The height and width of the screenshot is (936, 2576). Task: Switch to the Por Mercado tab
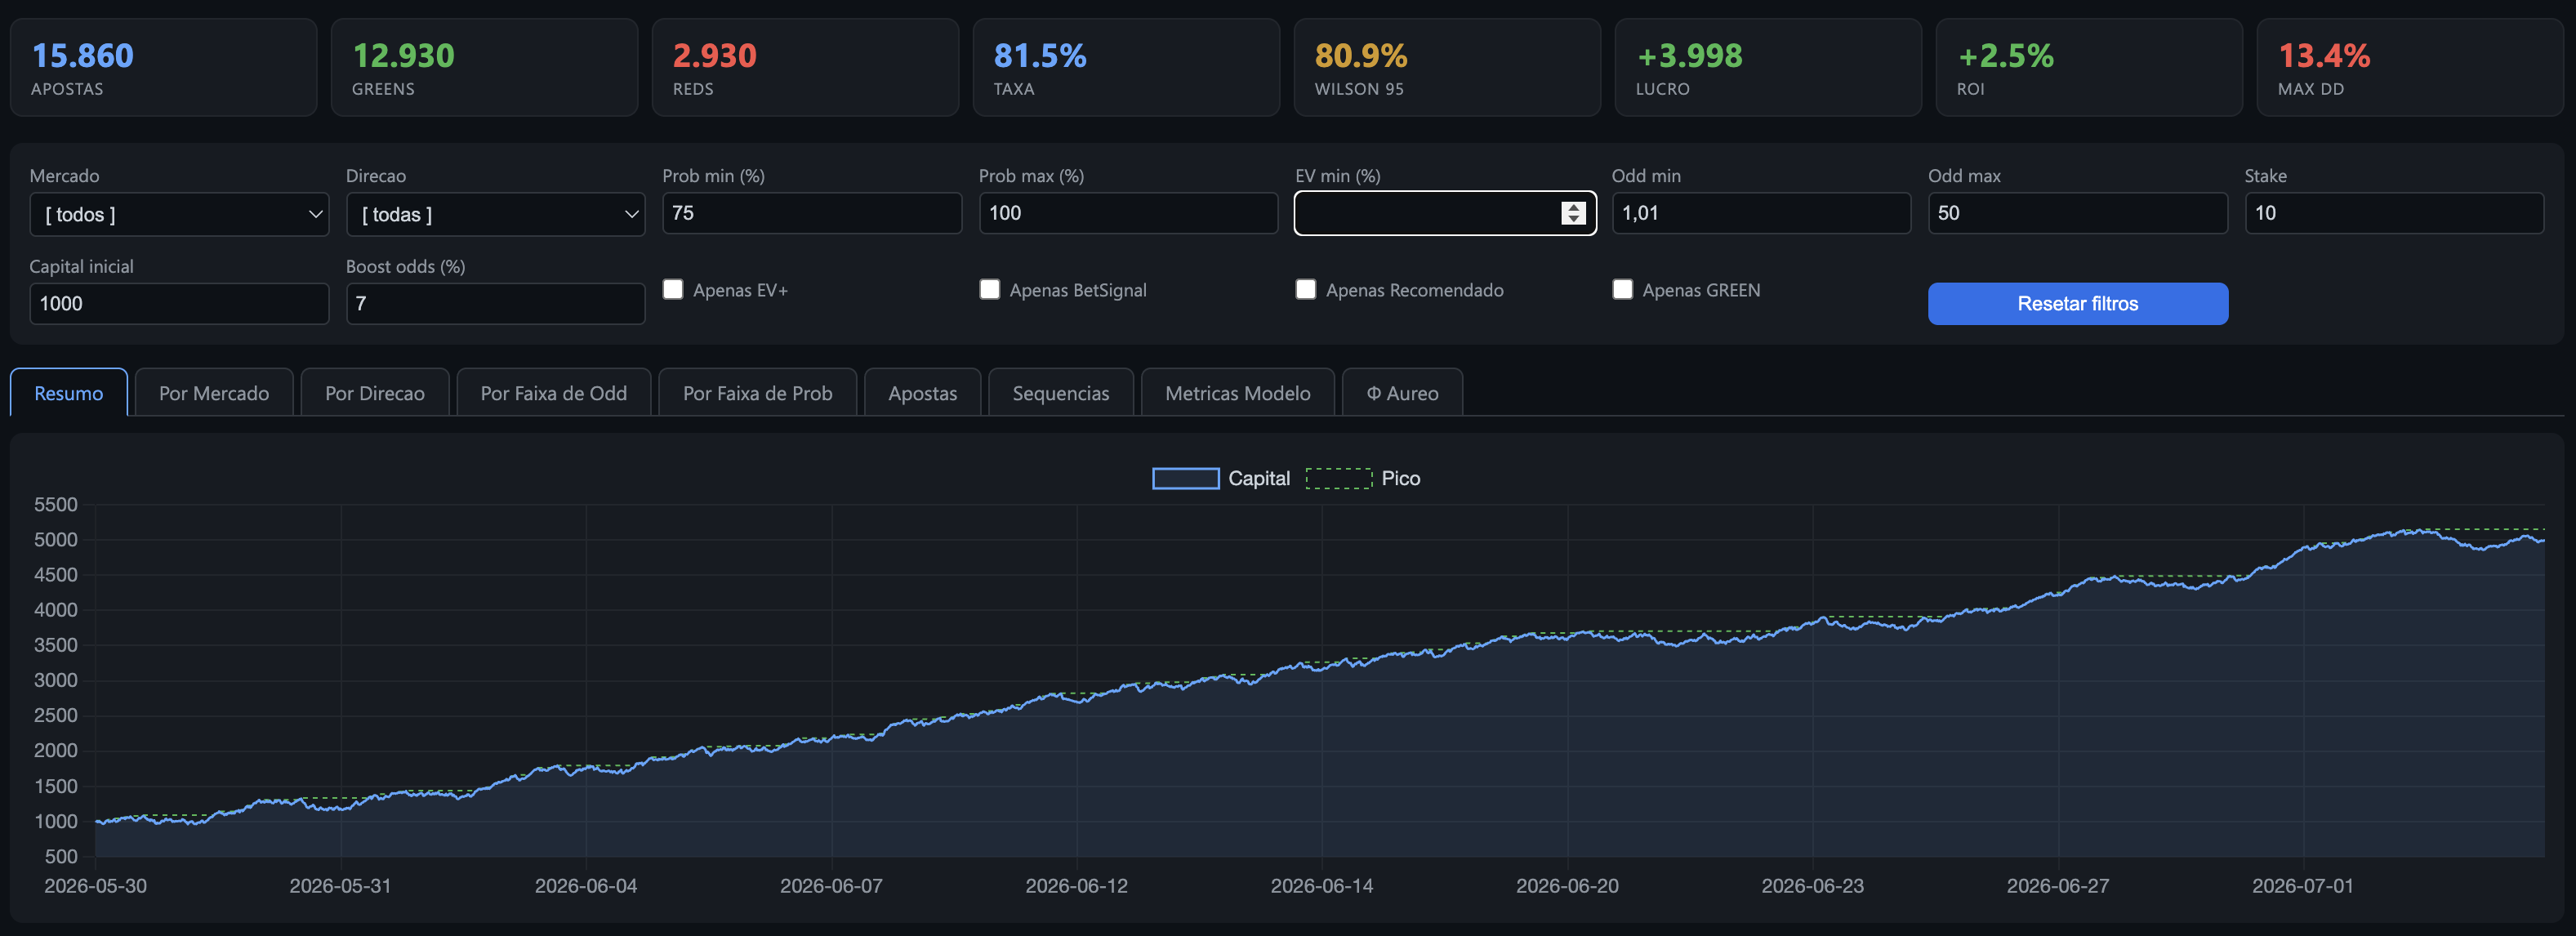[x=214, y=393]
